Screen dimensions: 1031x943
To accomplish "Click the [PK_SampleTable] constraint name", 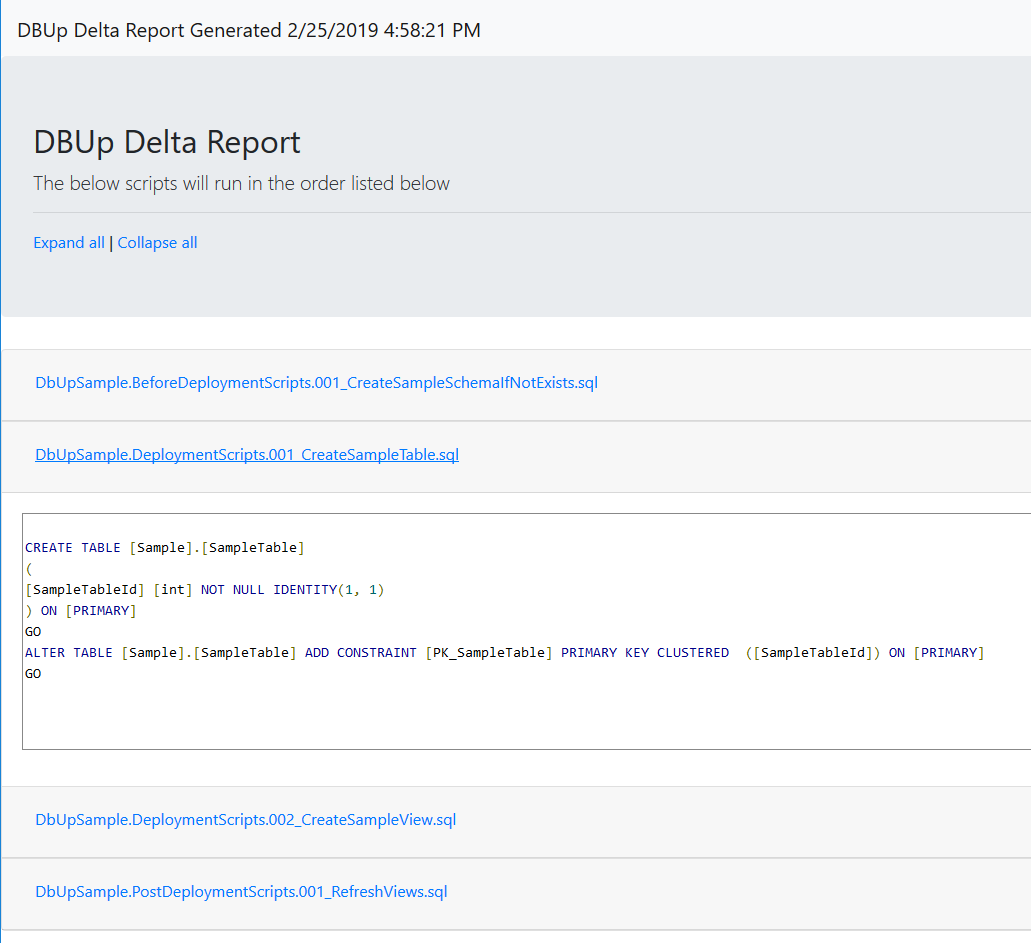I will coord(488,653).
